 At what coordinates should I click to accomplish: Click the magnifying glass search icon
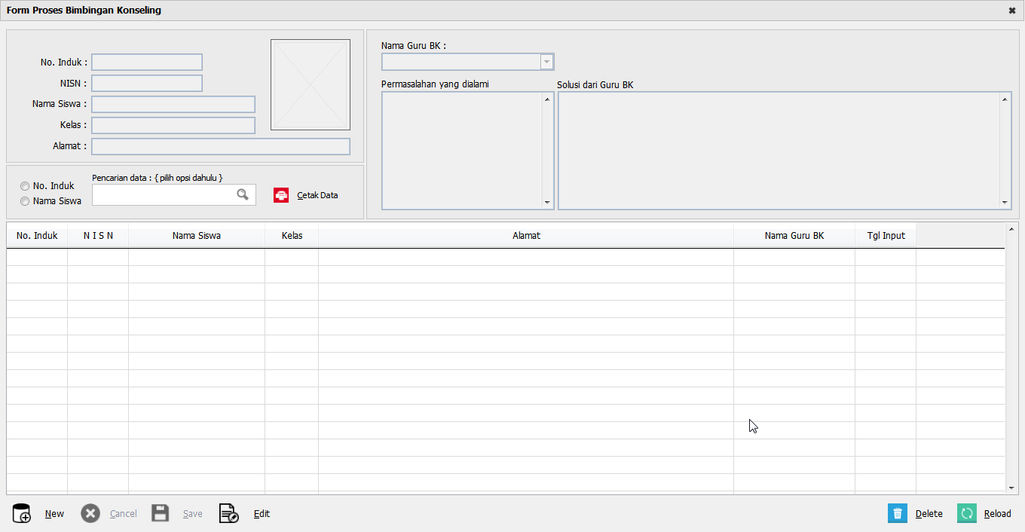242,195
